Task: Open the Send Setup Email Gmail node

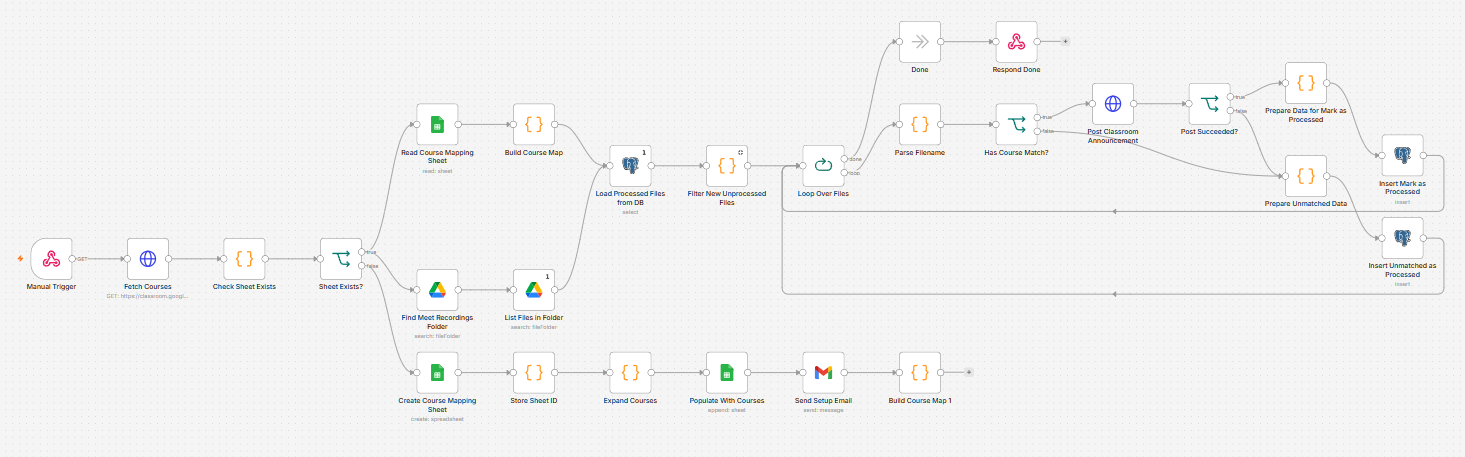Action: 823,373
